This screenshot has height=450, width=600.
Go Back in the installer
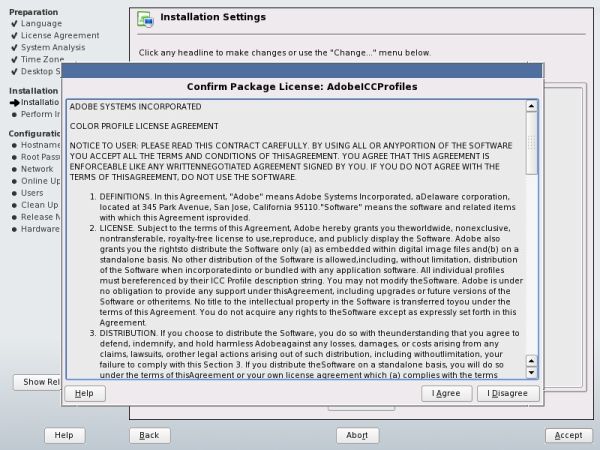pyautogui.click(x=150, y=435)
